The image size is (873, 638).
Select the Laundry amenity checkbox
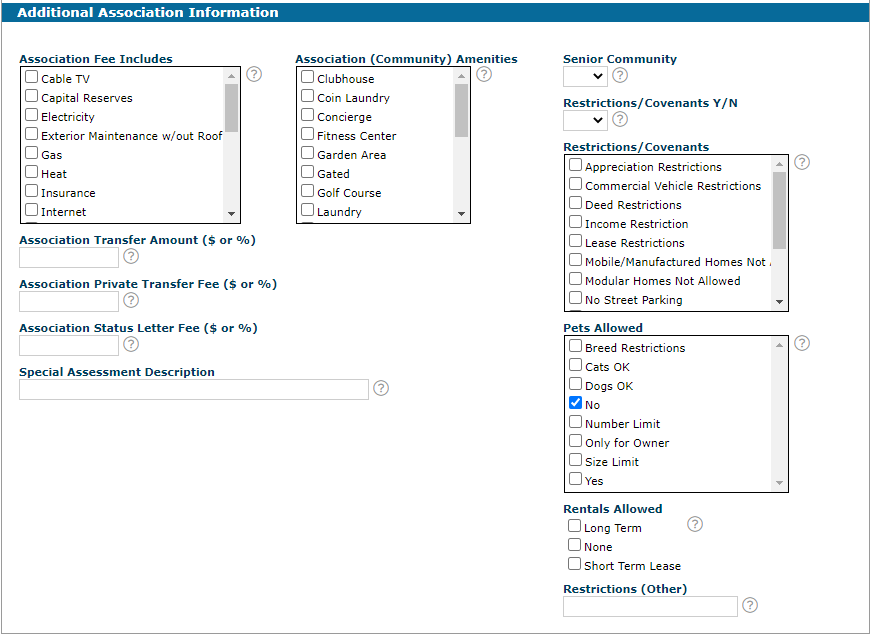(307, 210)
